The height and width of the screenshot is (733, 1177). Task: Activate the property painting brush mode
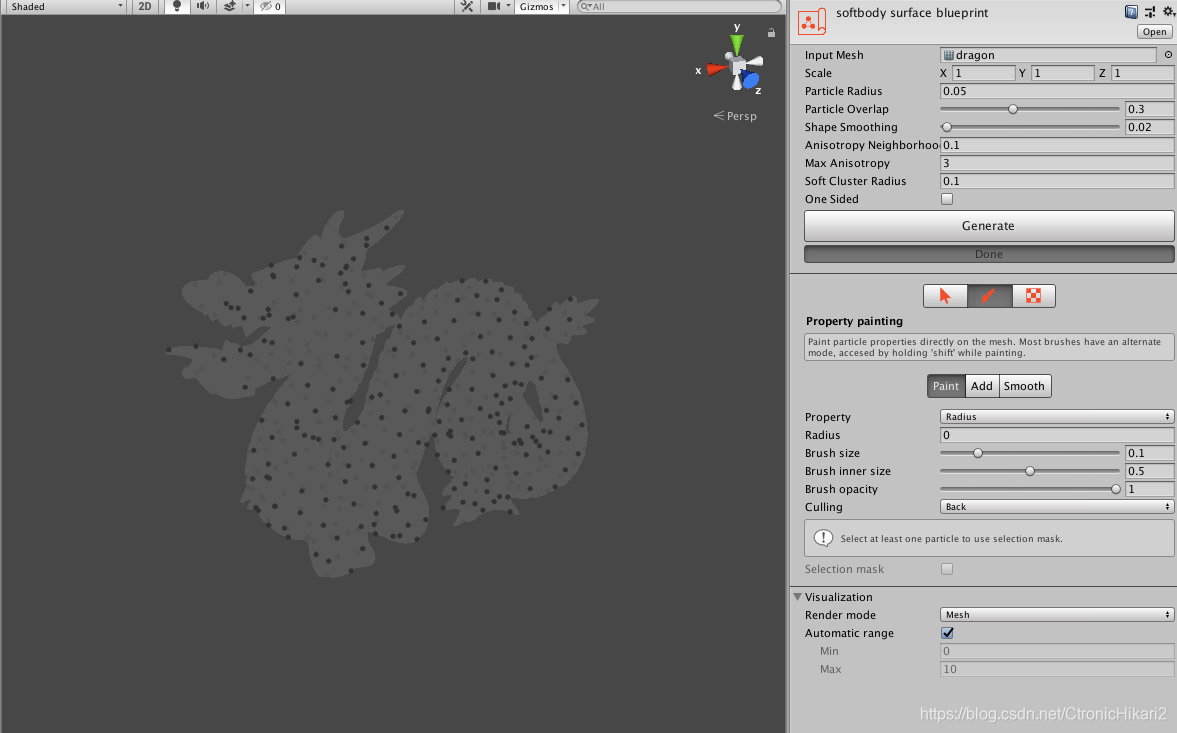(988, 295)
